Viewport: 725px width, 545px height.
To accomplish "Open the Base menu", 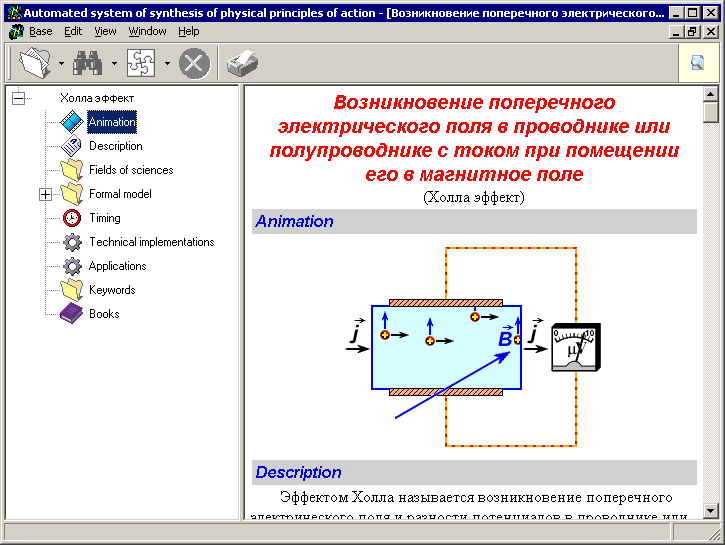I will tap(40, 32).
